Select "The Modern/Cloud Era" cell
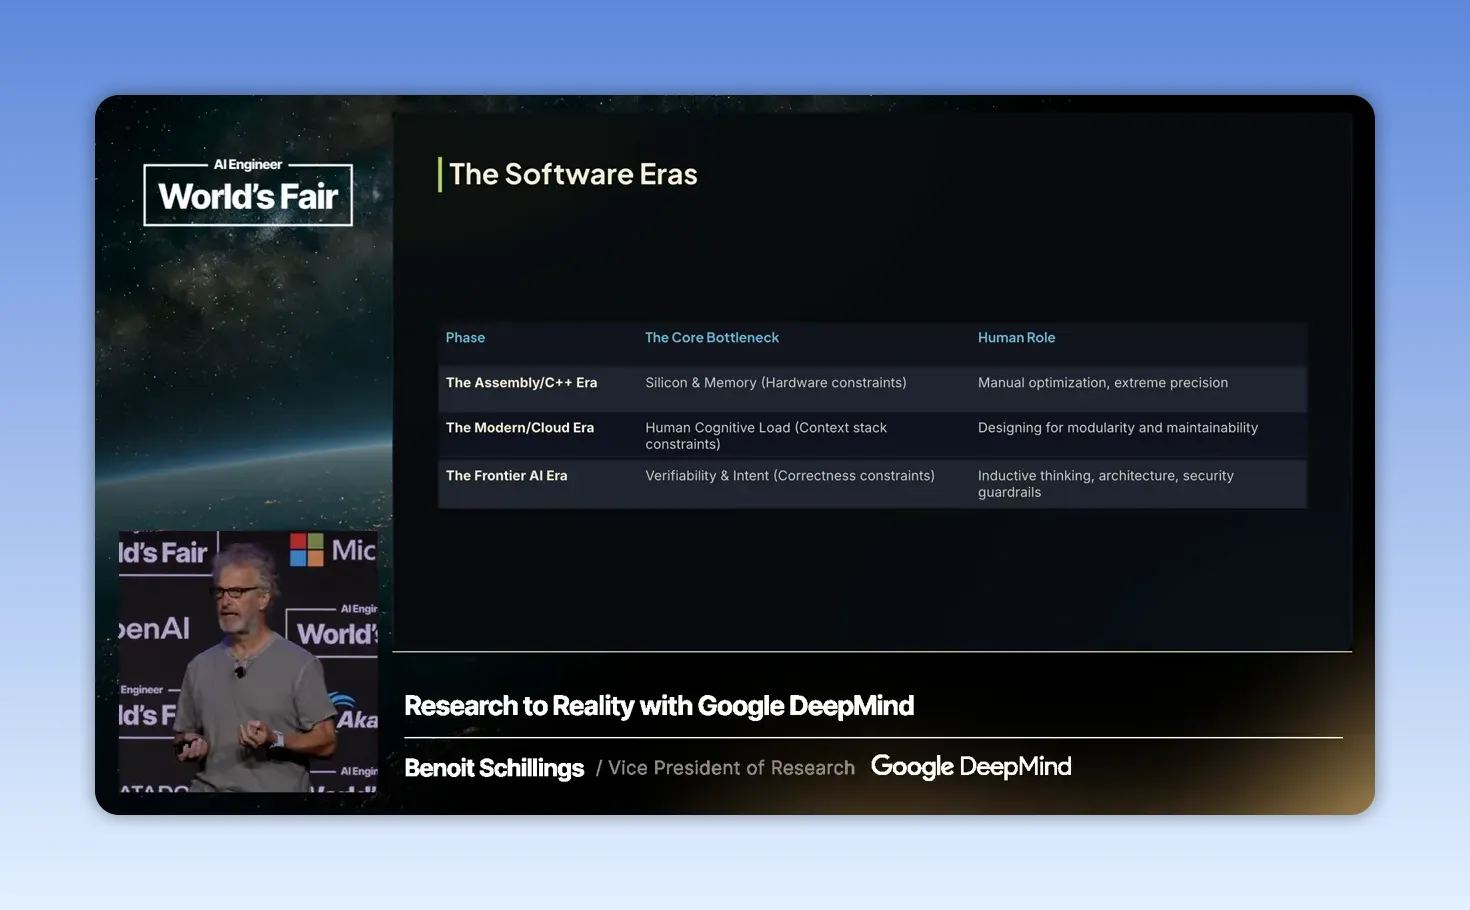Image resolution: width=1470 pixels, height=910 pixels. click(520, 428)
